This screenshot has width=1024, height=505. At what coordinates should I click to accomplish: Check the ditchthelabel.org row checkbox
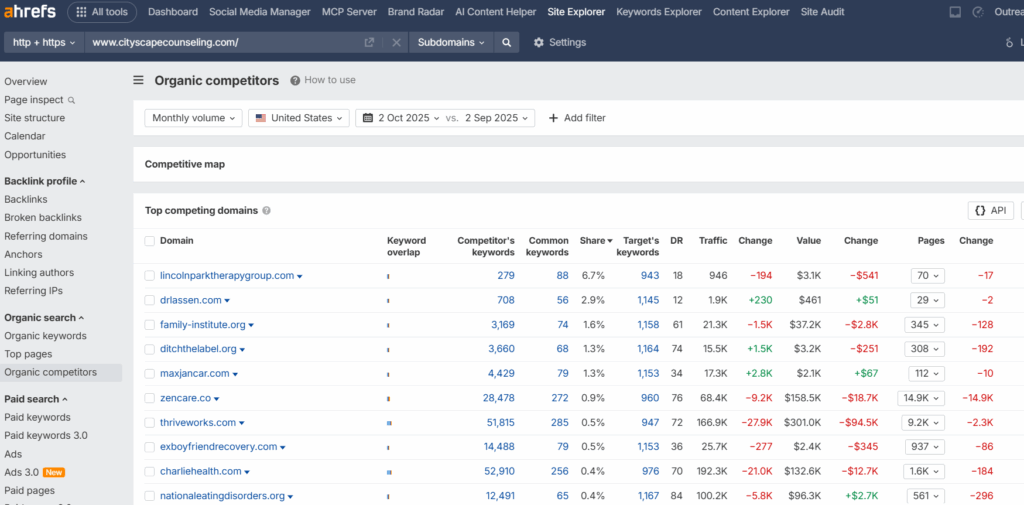click(x=150, y=349)
